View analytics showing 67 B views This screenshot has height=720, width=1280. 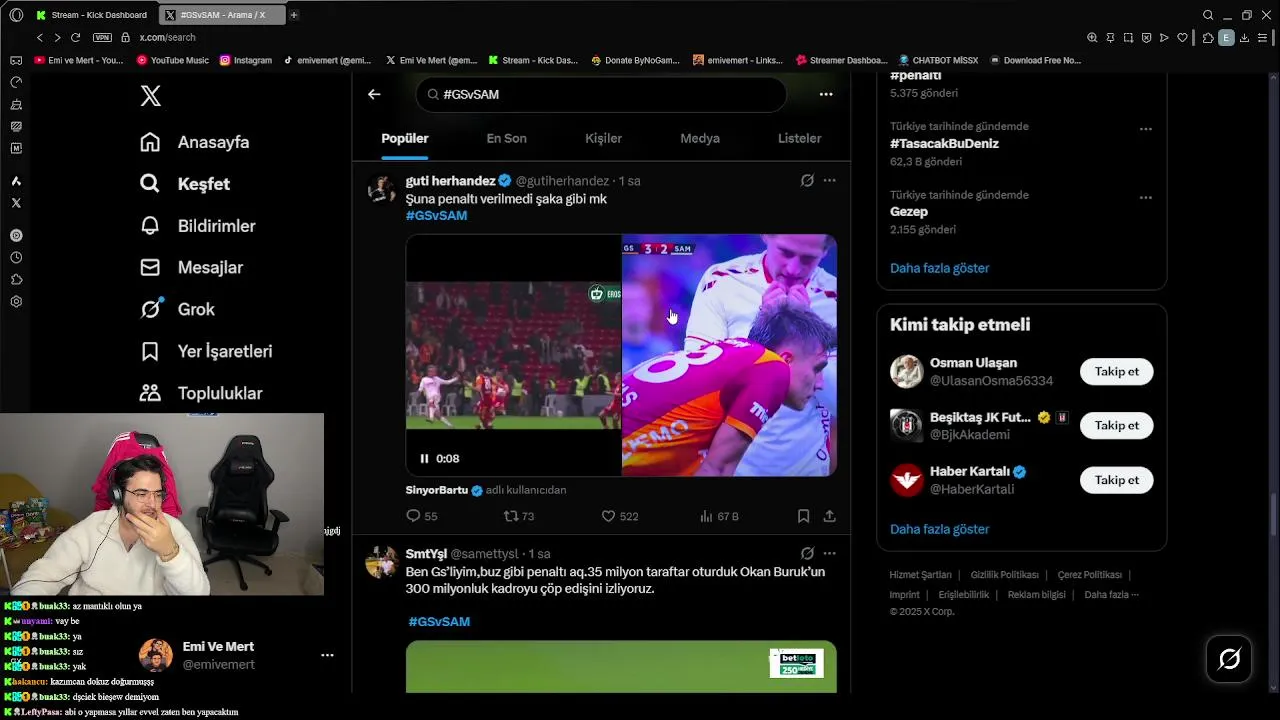pos(719,517)
